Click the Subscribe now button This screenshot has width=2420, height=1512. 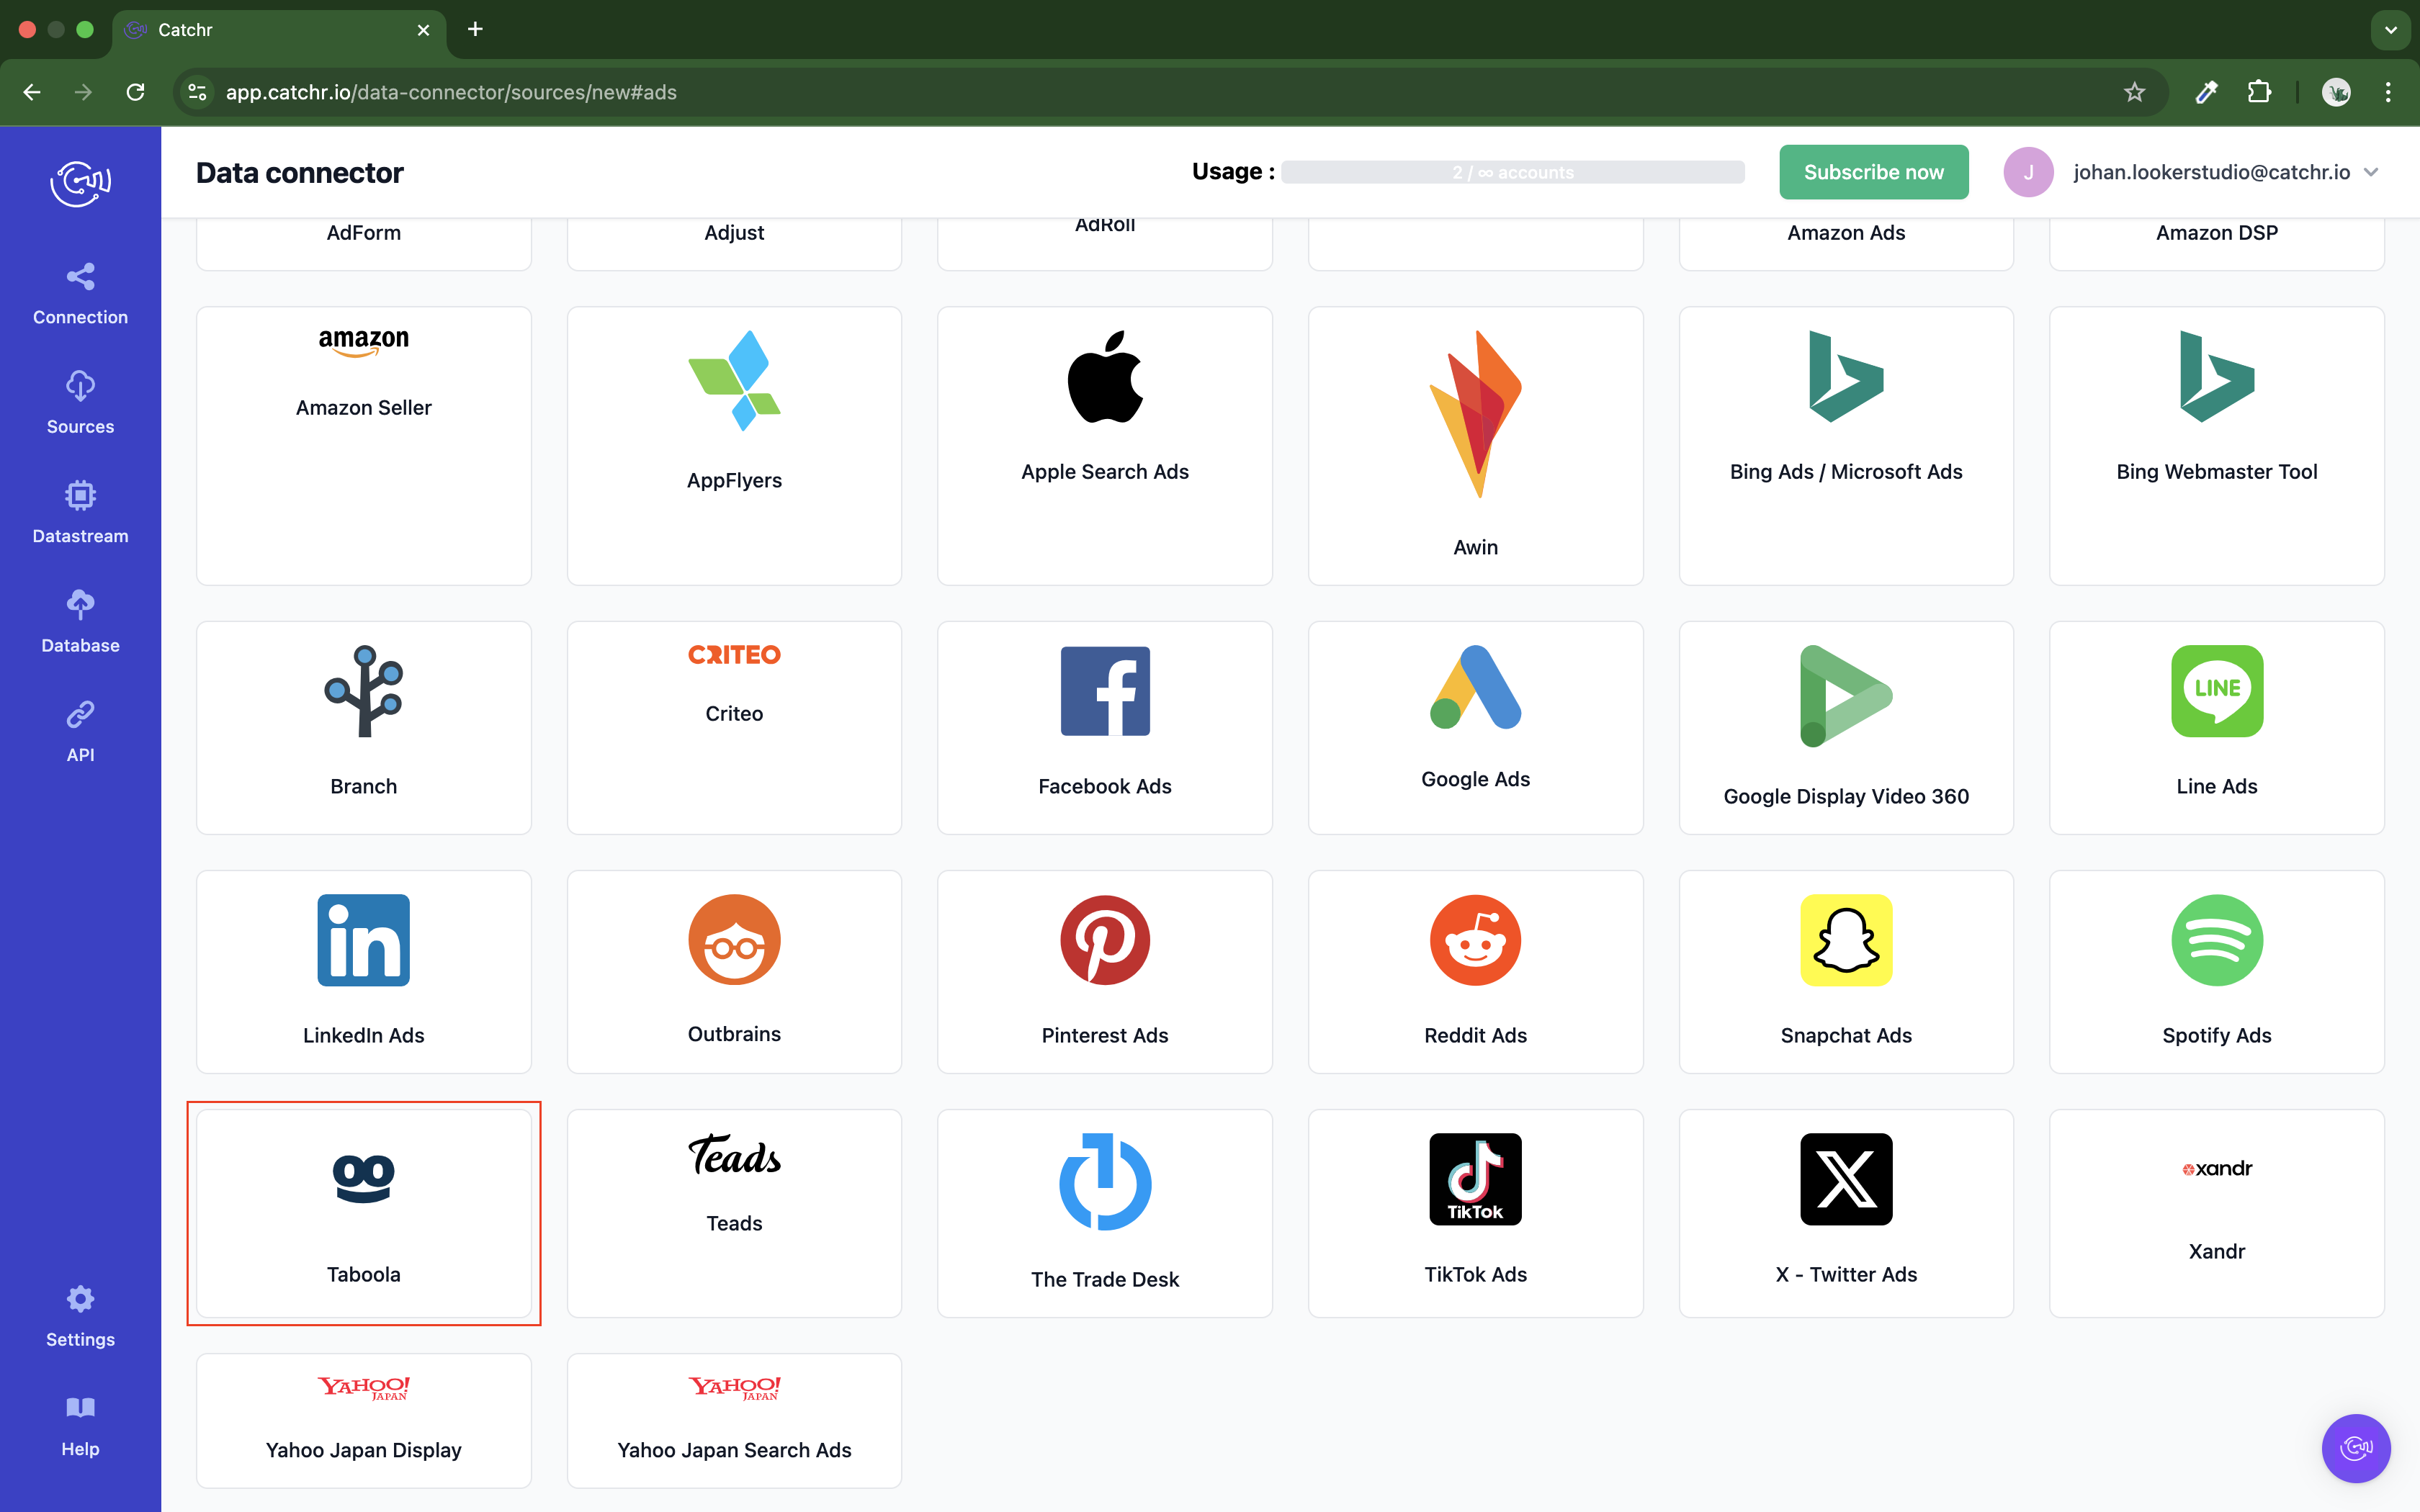coord(1873,172)
